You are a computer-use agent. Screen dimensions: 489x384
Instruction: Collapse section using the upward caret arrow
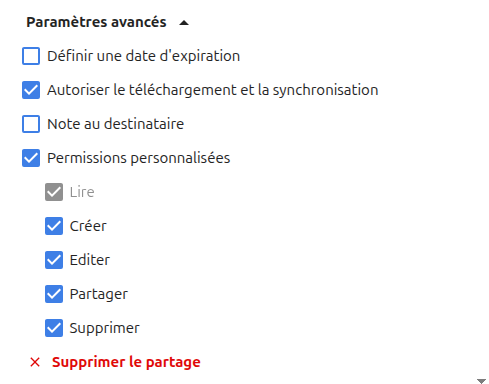184,23
